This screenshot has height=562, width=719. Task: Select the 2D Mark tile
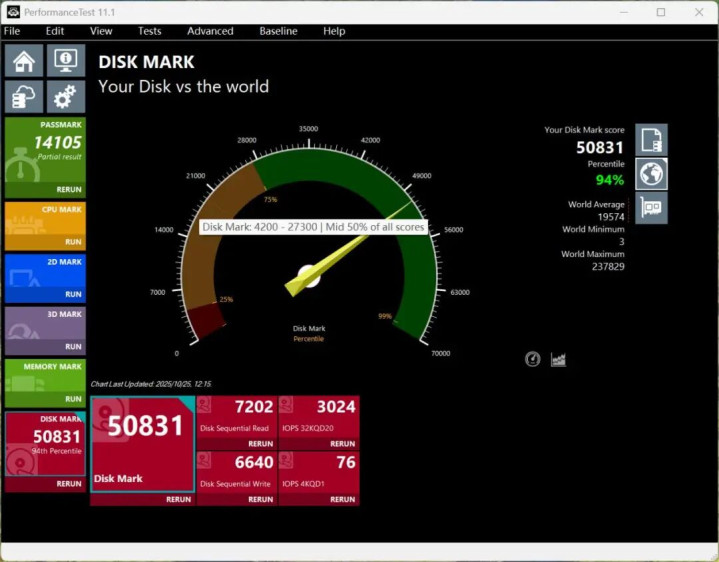(45, 271)
